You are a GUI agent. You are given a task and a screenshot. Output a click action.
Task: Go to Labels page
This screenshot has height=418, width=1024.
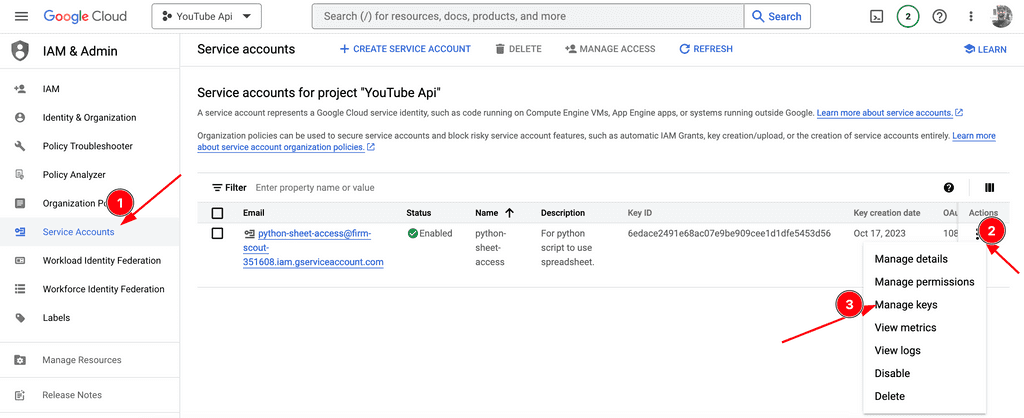[x=56, y=318]
